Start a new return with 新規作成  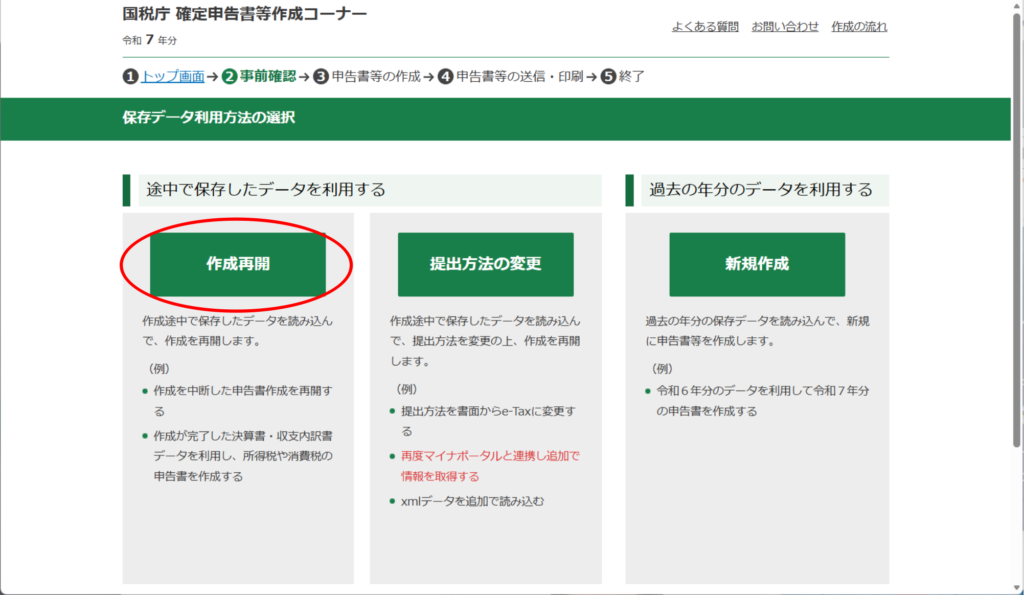pyautogui.click(x=757, y=264)
